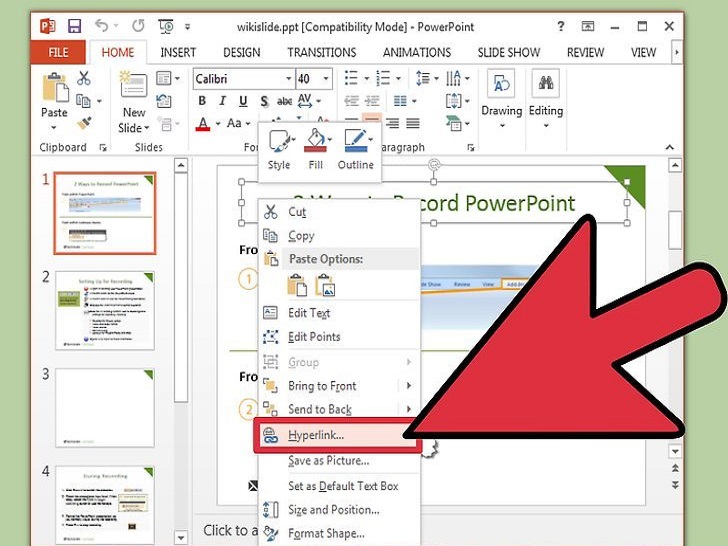Image resolution: width=728 pixels, height=546 pixels.
Task: Decrease list indent level icon
Action: point(351,100)
